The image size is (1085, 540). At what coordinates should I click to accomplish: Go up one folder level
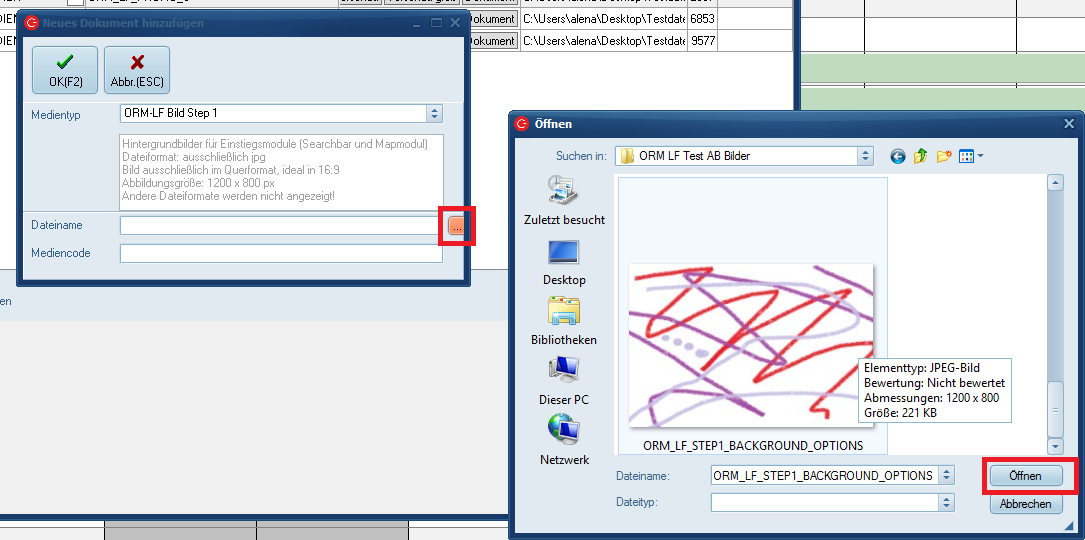920,156
